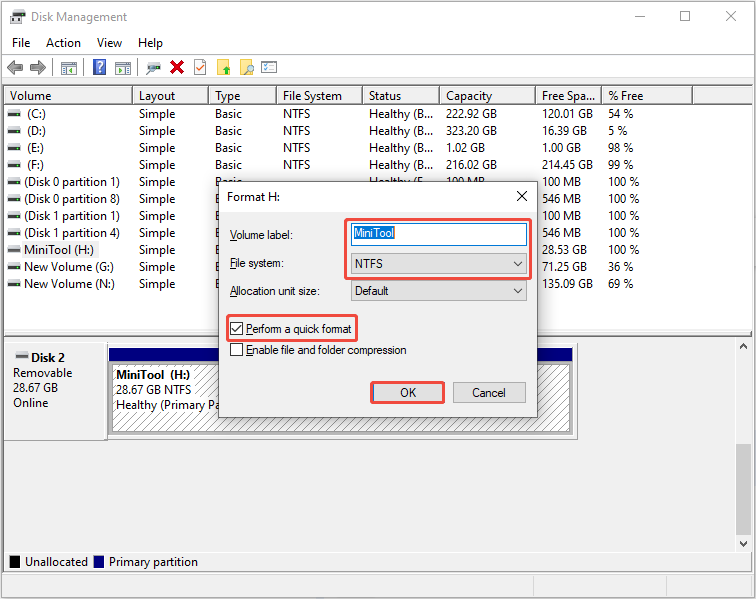This screenshot has height=599, width=756.
Task: Click drive icon of New Volume (G:)
Action: (14, 267)
